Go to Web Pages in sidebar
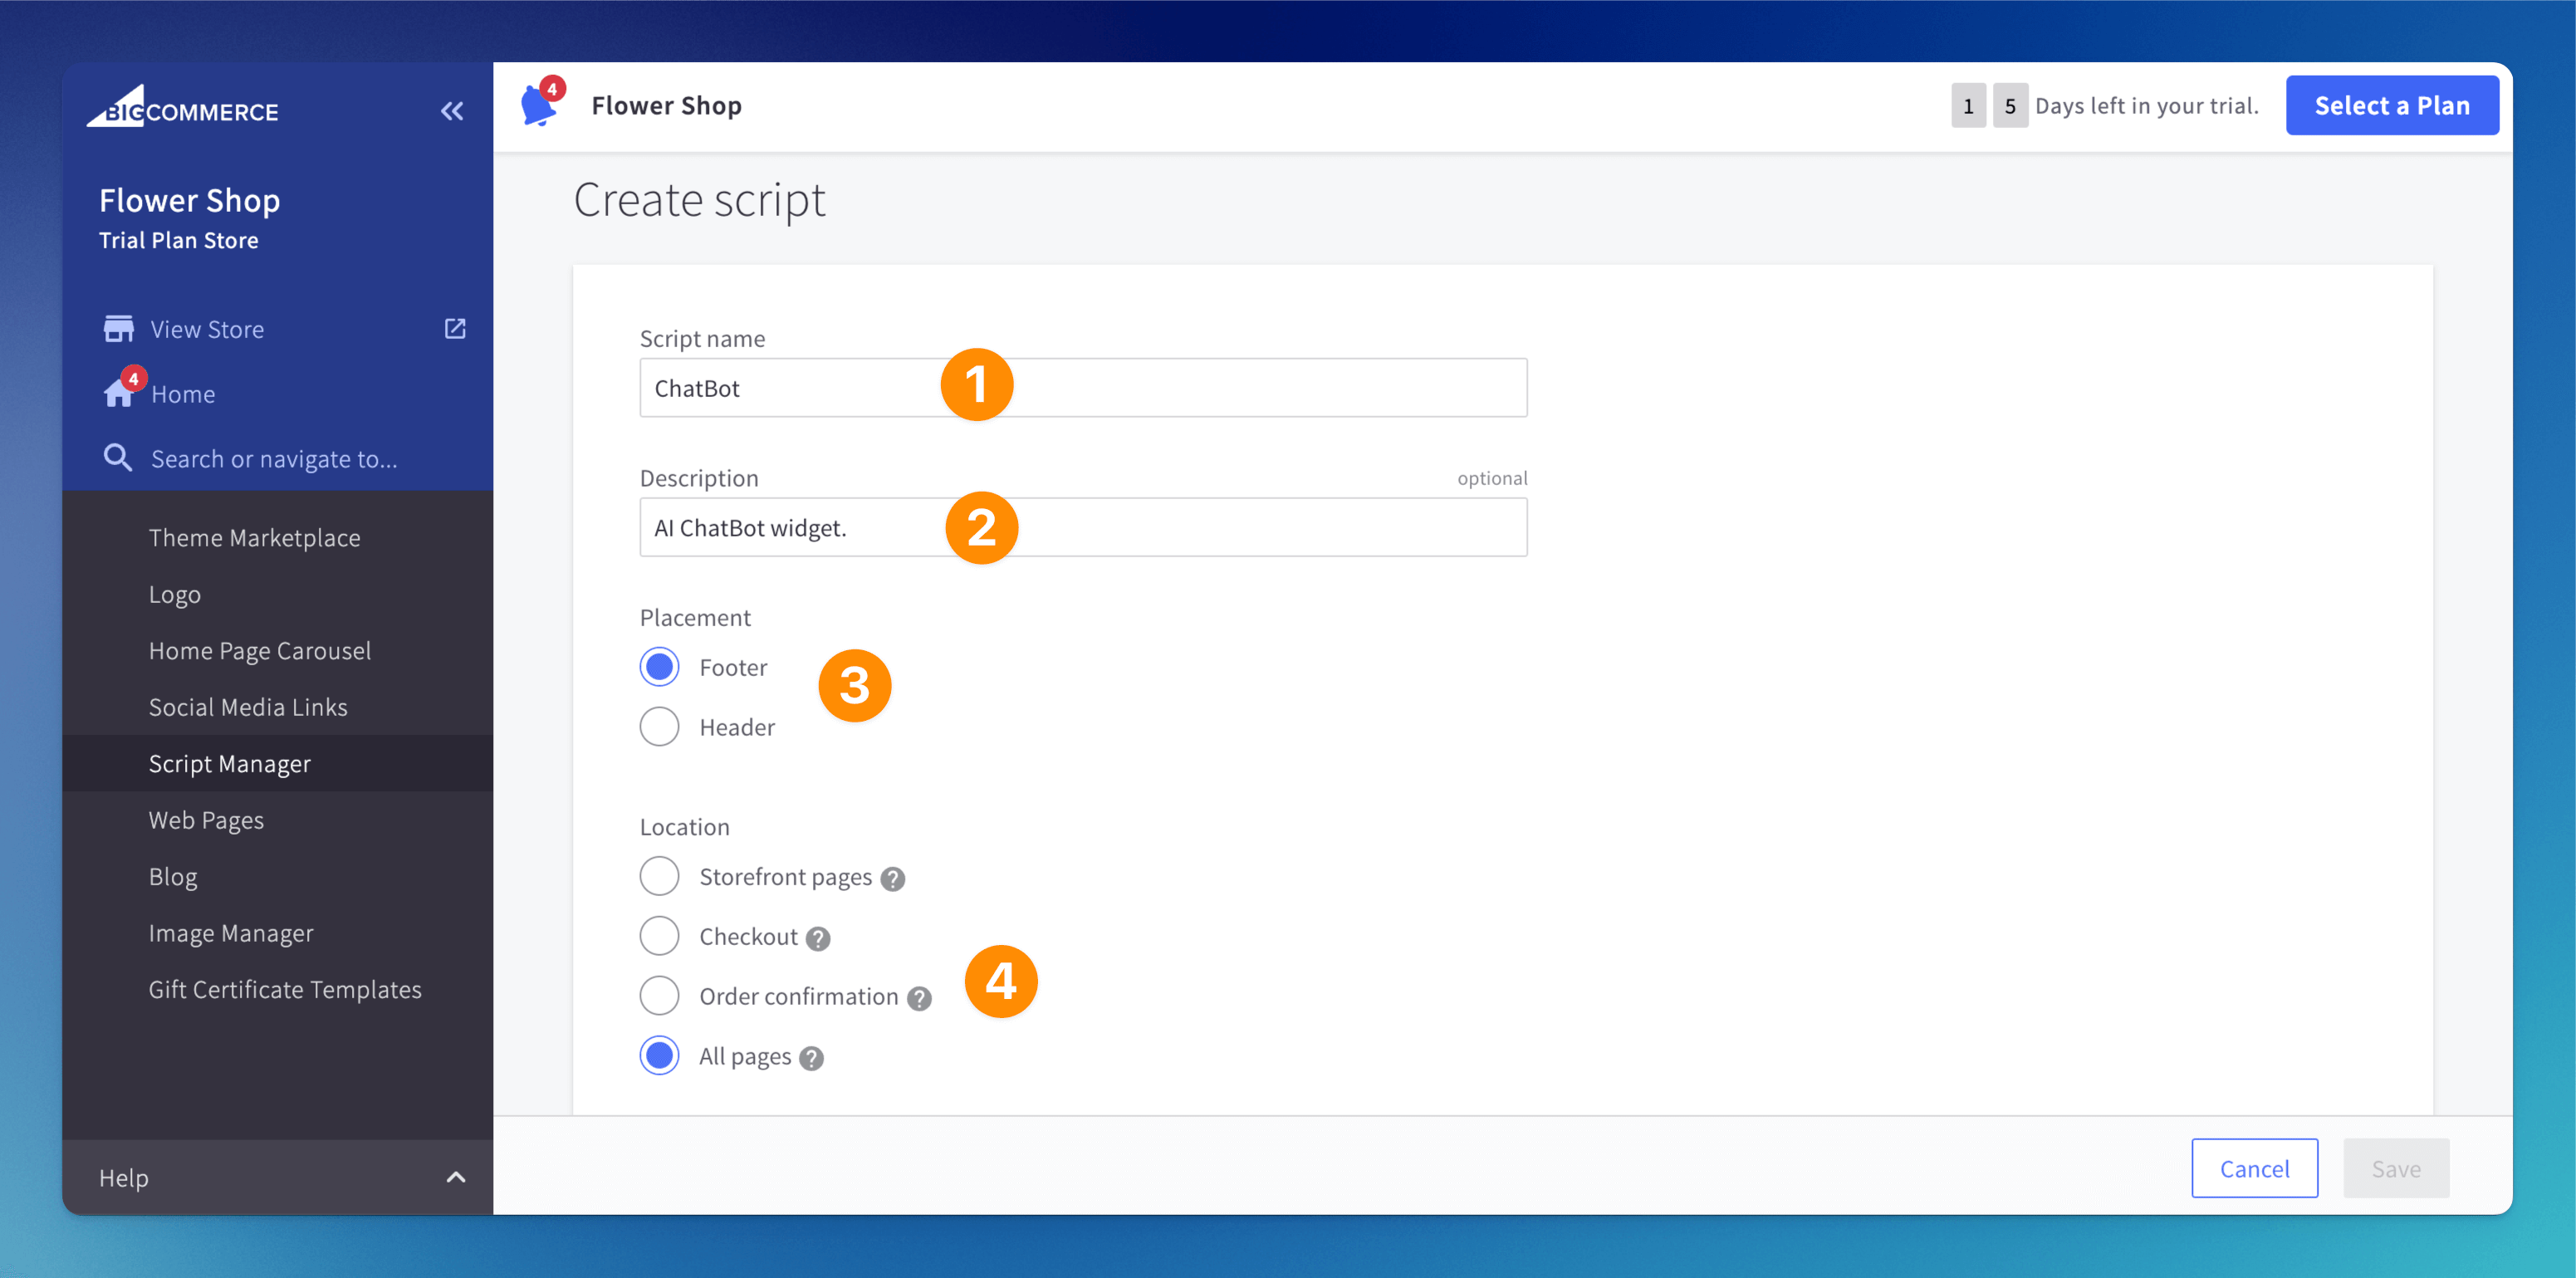This screenshot has width=2576, height=1278. (x=206, y=820)
